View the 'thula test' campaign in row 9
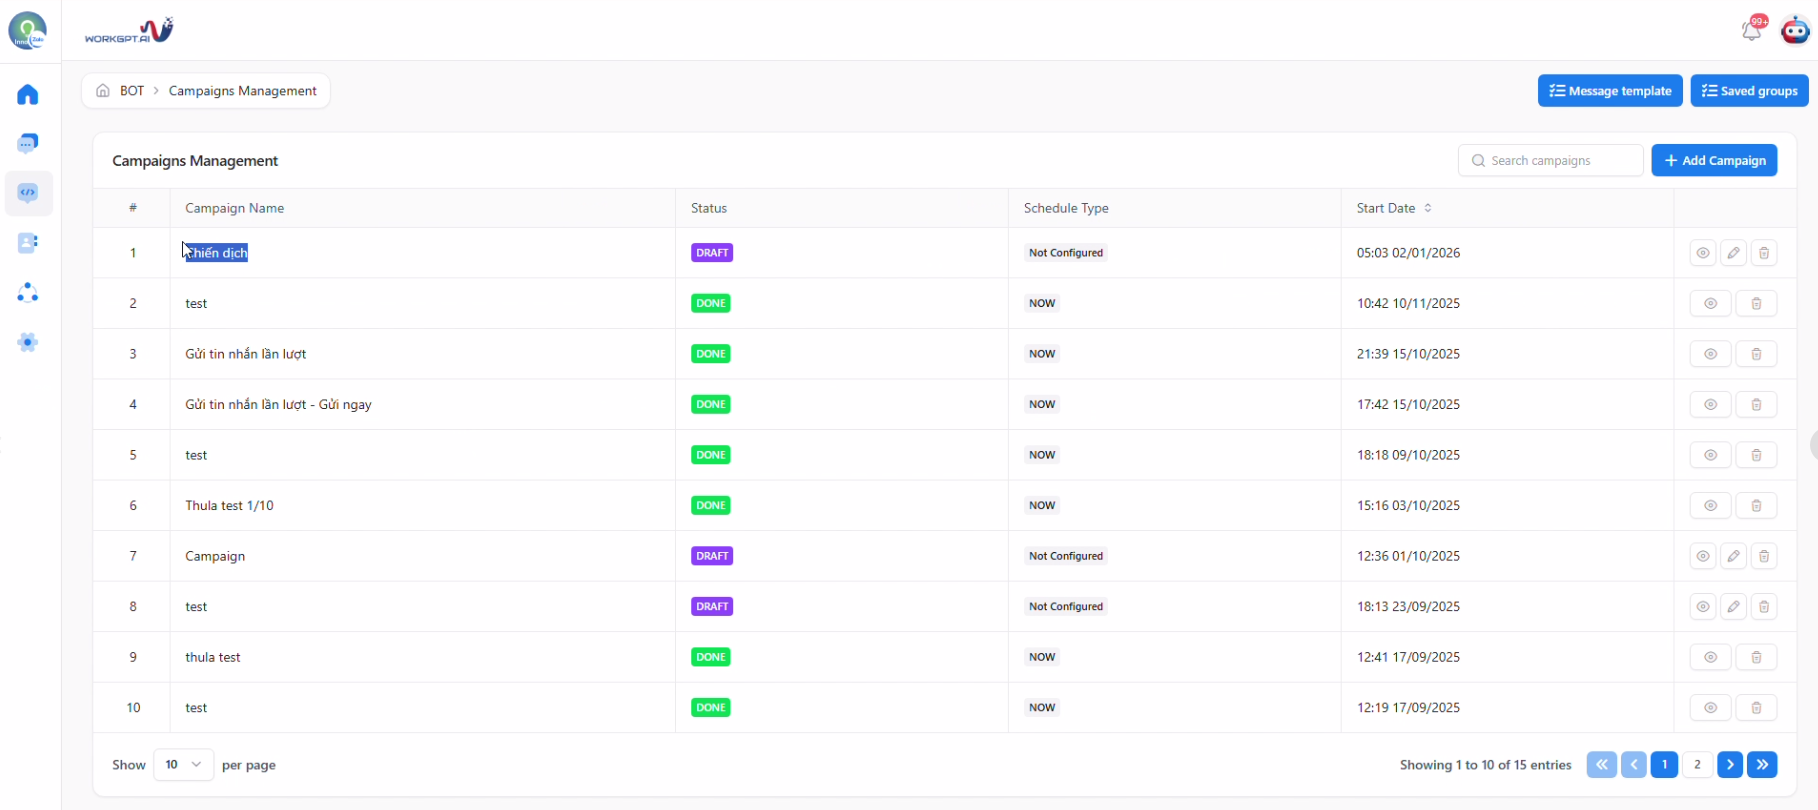1818x810 pixels. pyautogui.click(x=1710, y=657)
